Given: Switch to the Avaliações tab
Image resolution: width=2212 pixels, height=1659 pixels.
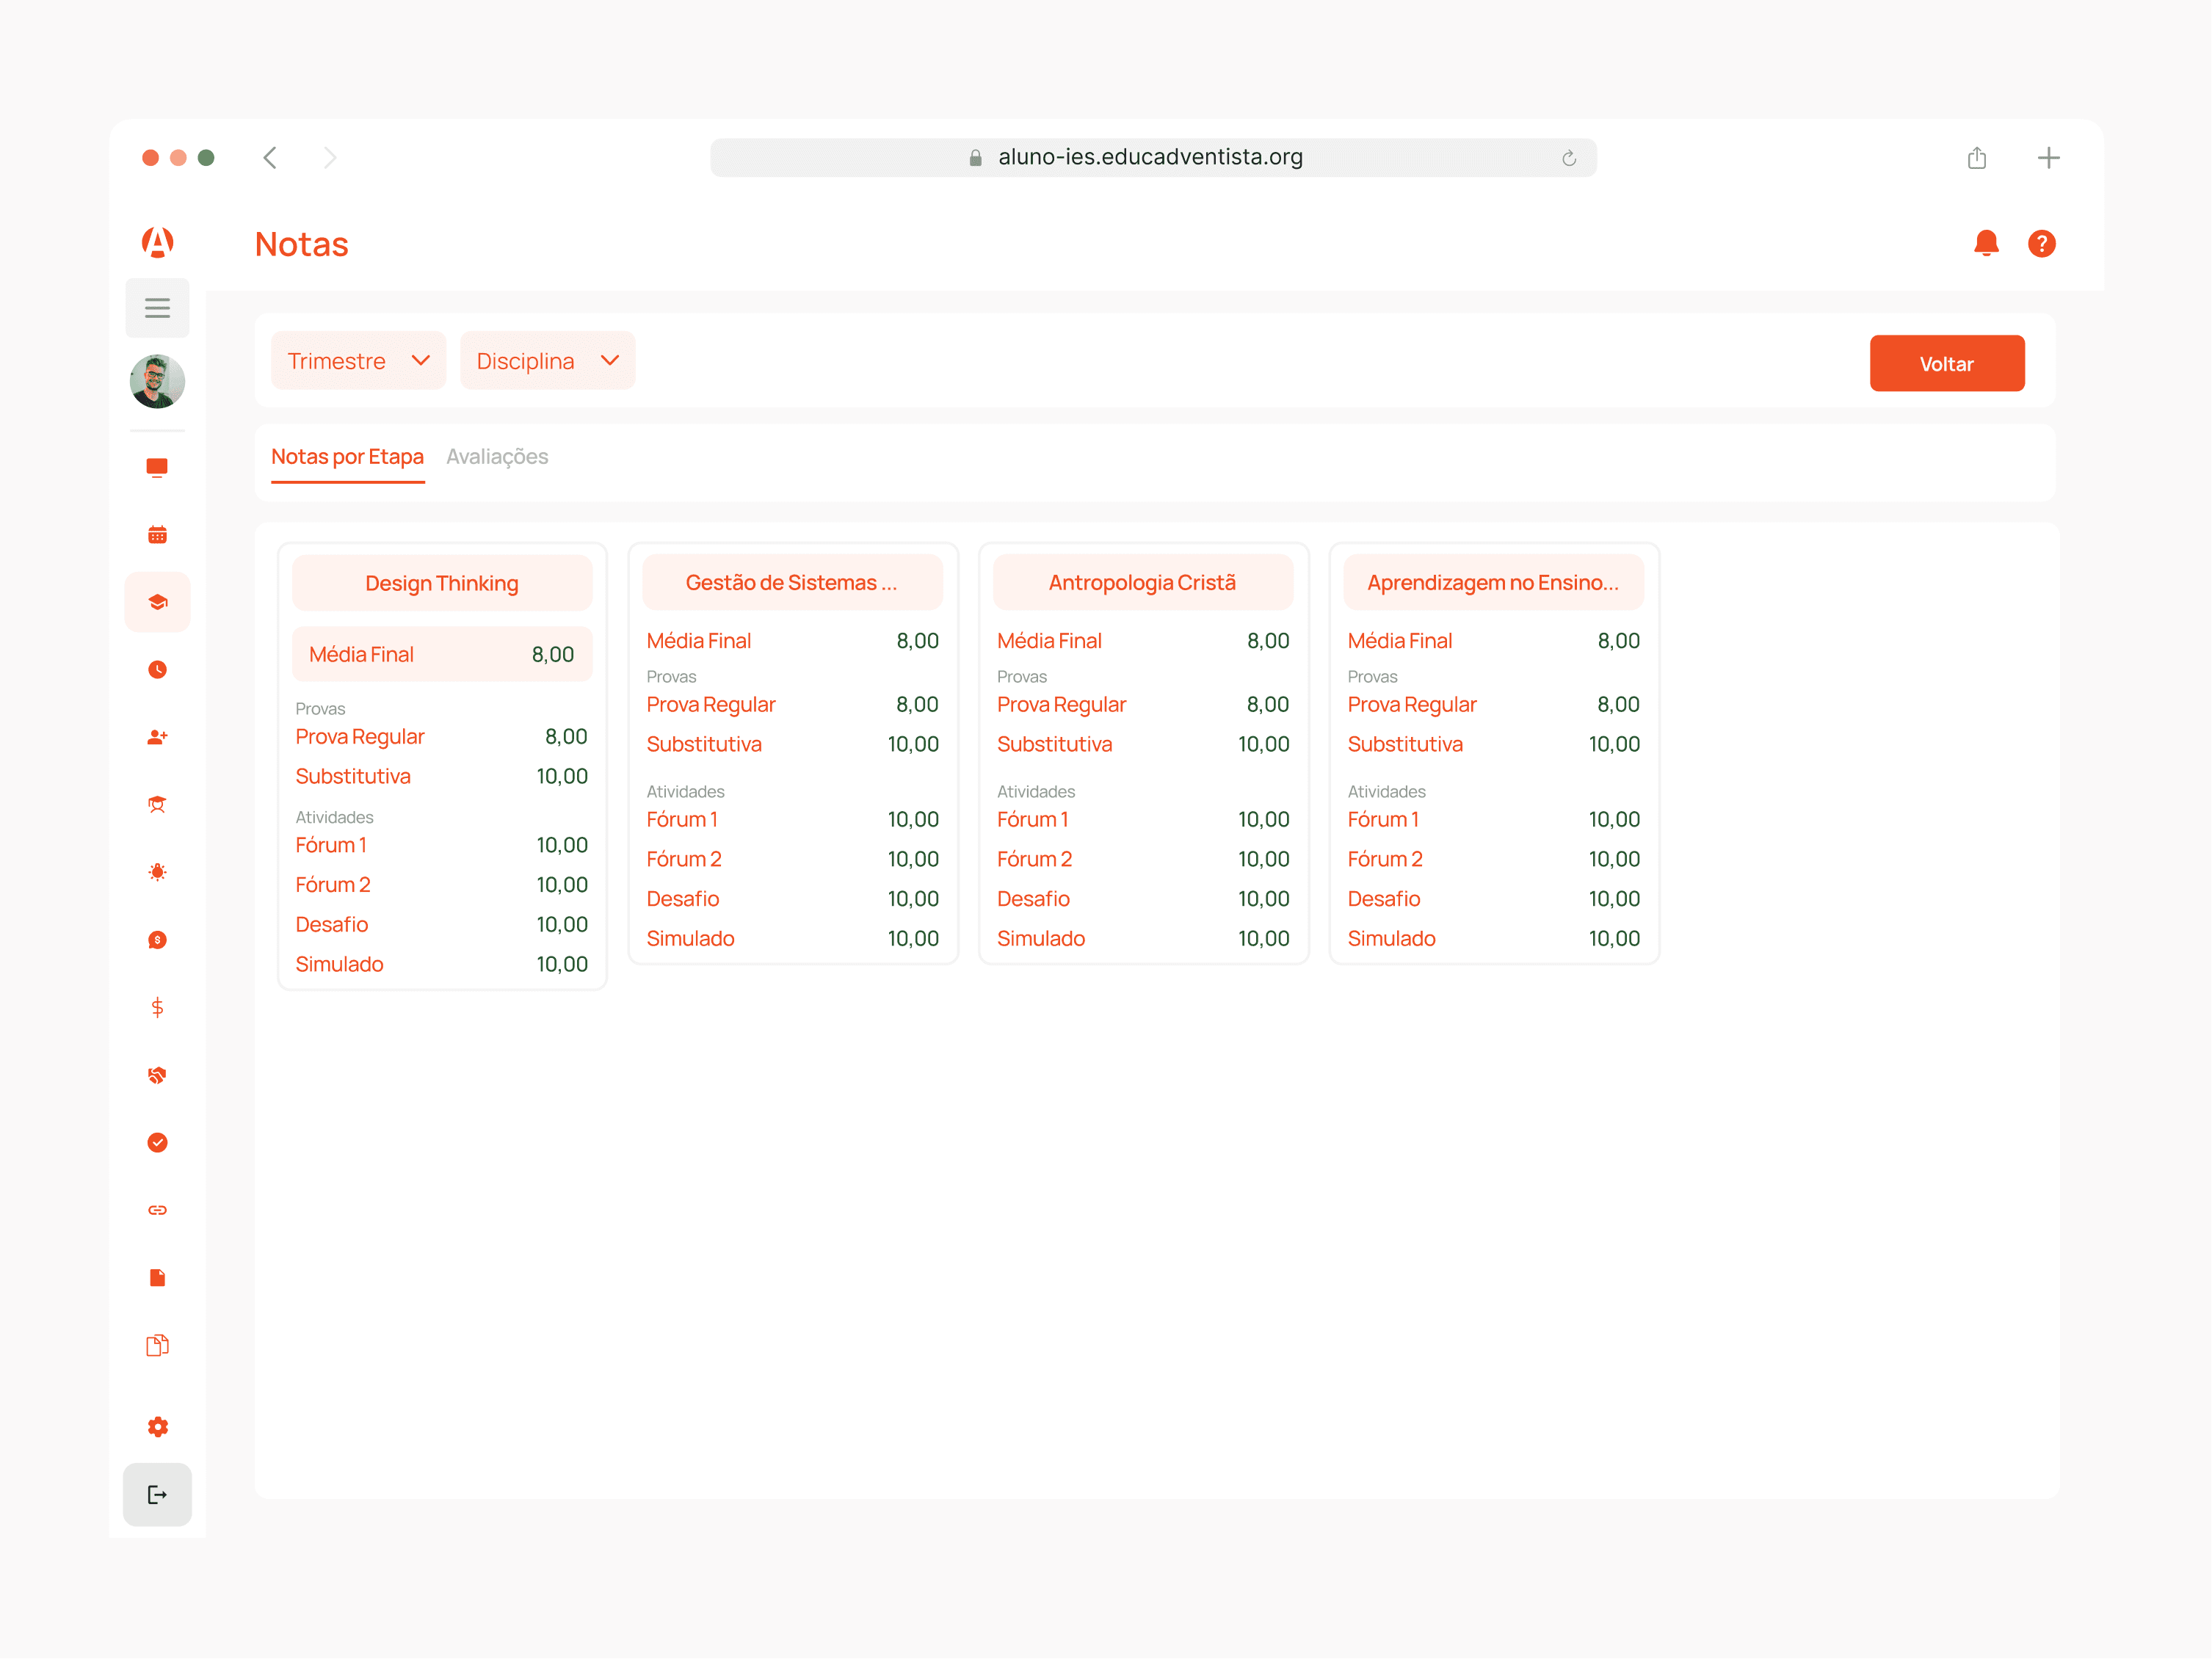Looking at the screenshot, I should 497,457.
